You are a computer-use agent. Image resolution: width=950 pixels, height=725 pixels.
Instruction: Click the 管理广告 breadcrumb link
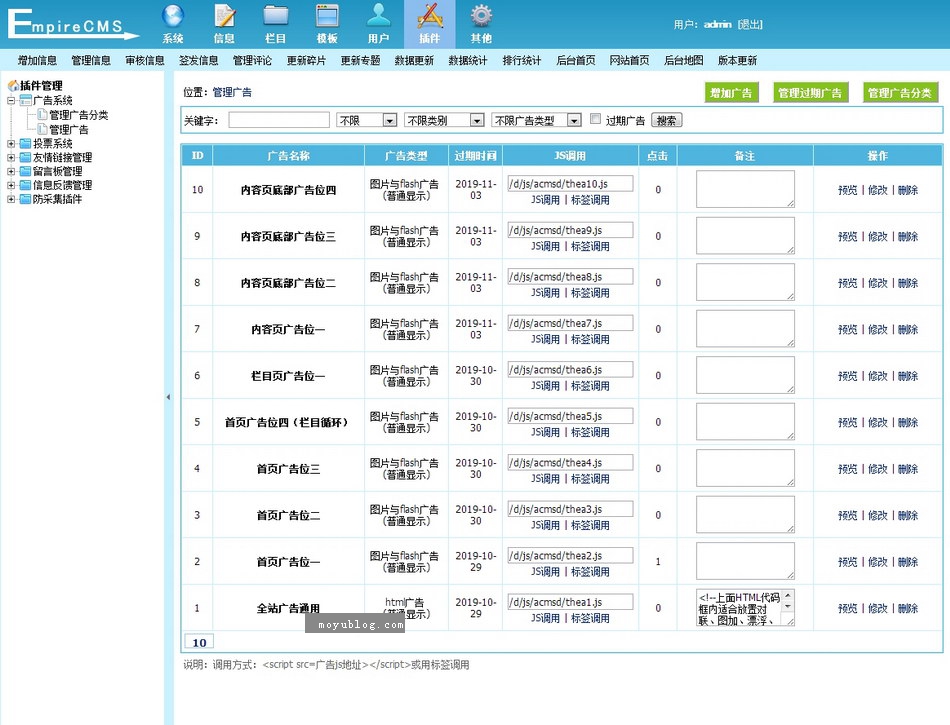[x=232, y=93]
